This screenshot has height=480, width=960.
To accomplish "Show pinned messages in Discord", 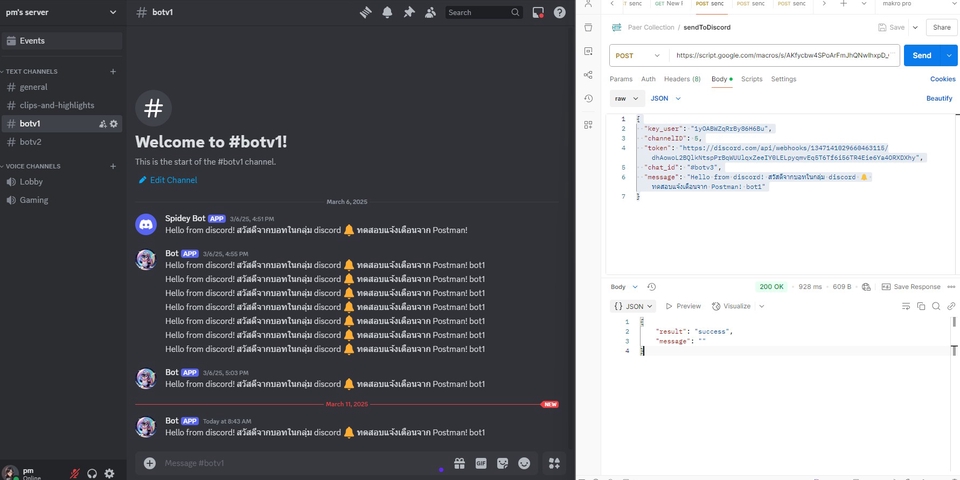I will click(x=409, y=12).
